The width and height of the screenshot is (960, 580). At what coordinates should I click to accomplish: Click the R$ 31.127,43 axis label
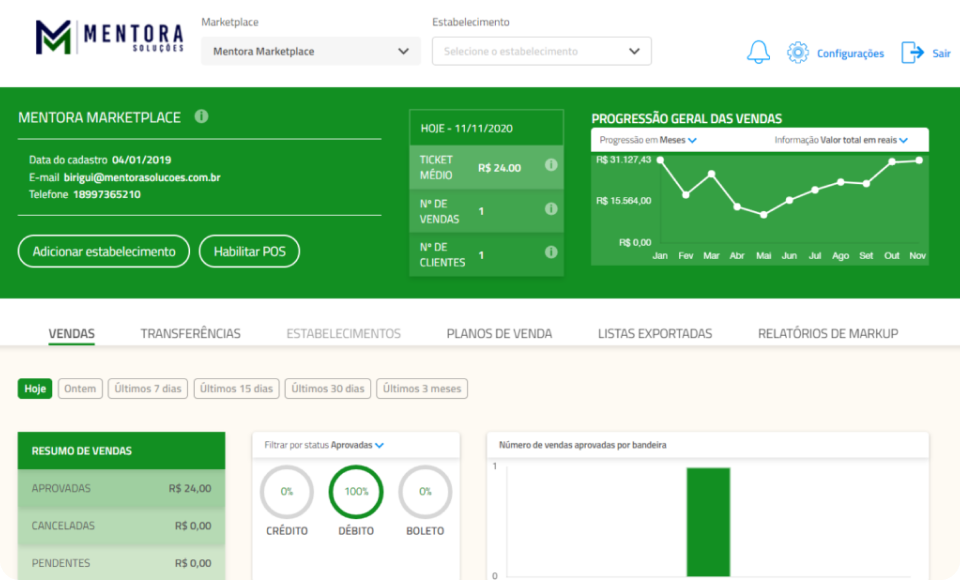point(623,160)
